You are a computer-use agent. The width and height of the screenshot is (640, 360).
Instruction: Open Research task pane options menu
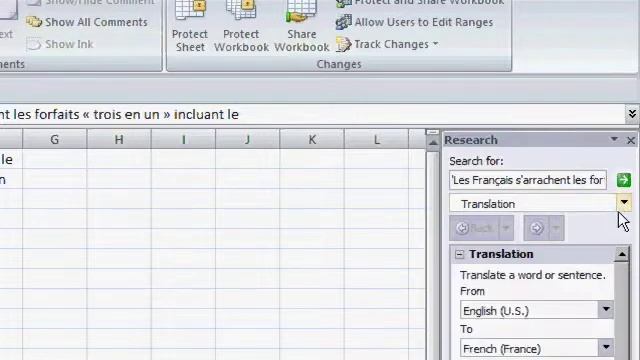click(614, 140)
